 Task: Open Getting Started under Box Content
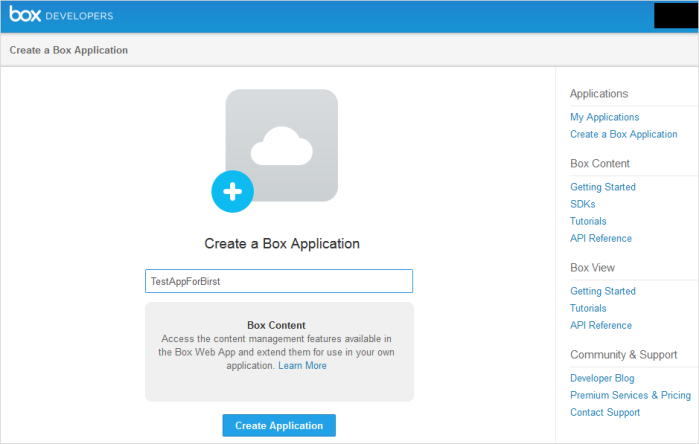pyautogui.click(x=603, y=187)
